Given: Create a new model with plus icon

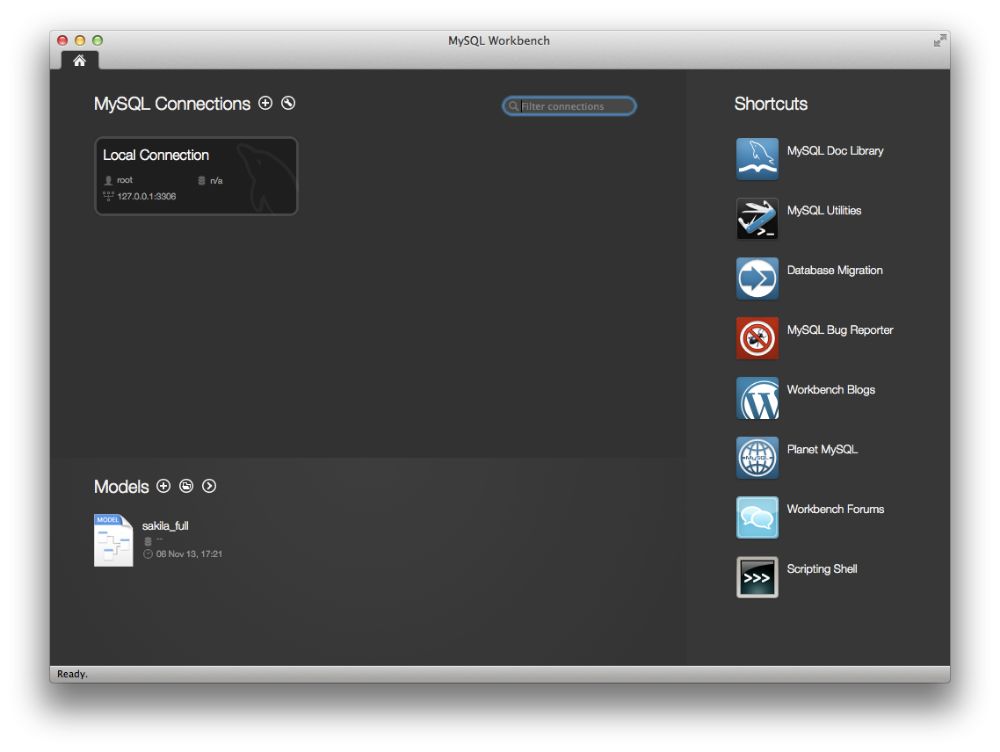Looking at the screenshot, I should (x=163, y=486).
